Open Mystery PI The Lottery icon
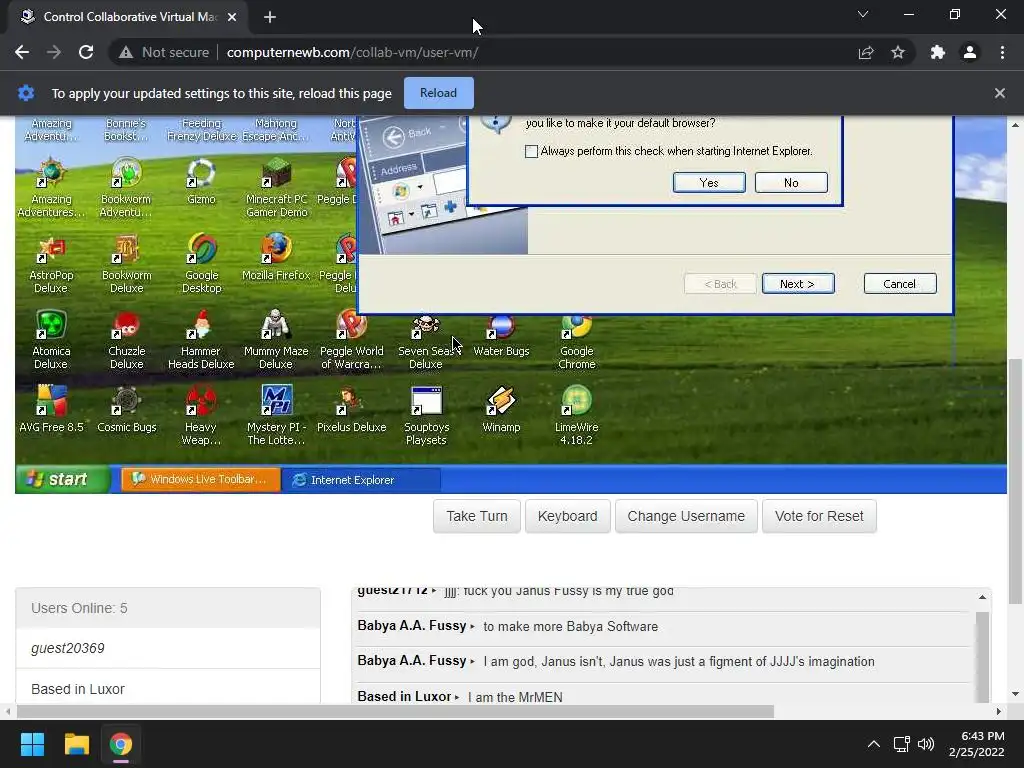 click(x=276, y=416)
